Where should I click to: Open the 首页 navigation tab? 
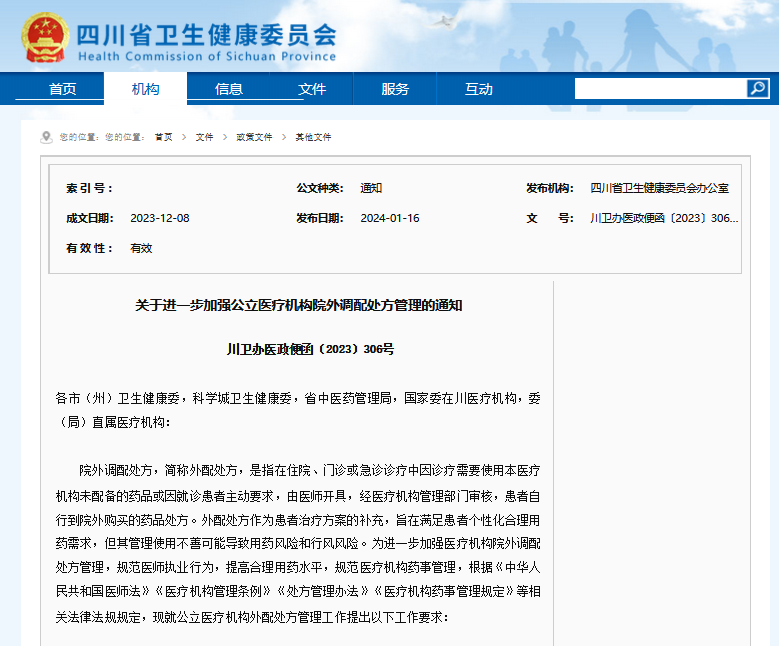coord(63,89)
